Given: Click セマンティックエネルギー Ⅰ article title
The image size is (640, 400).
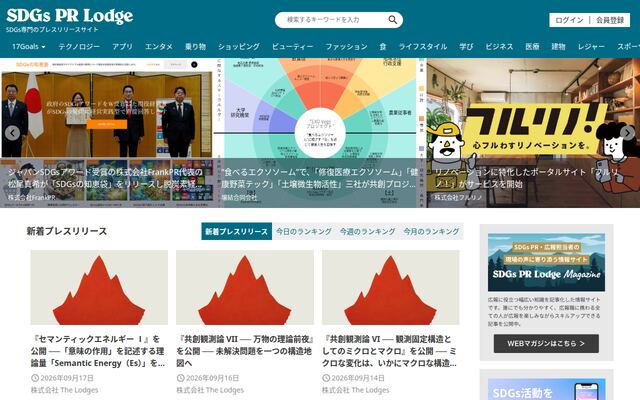Looking at the screenshot, I should click(x=98, y=351).
